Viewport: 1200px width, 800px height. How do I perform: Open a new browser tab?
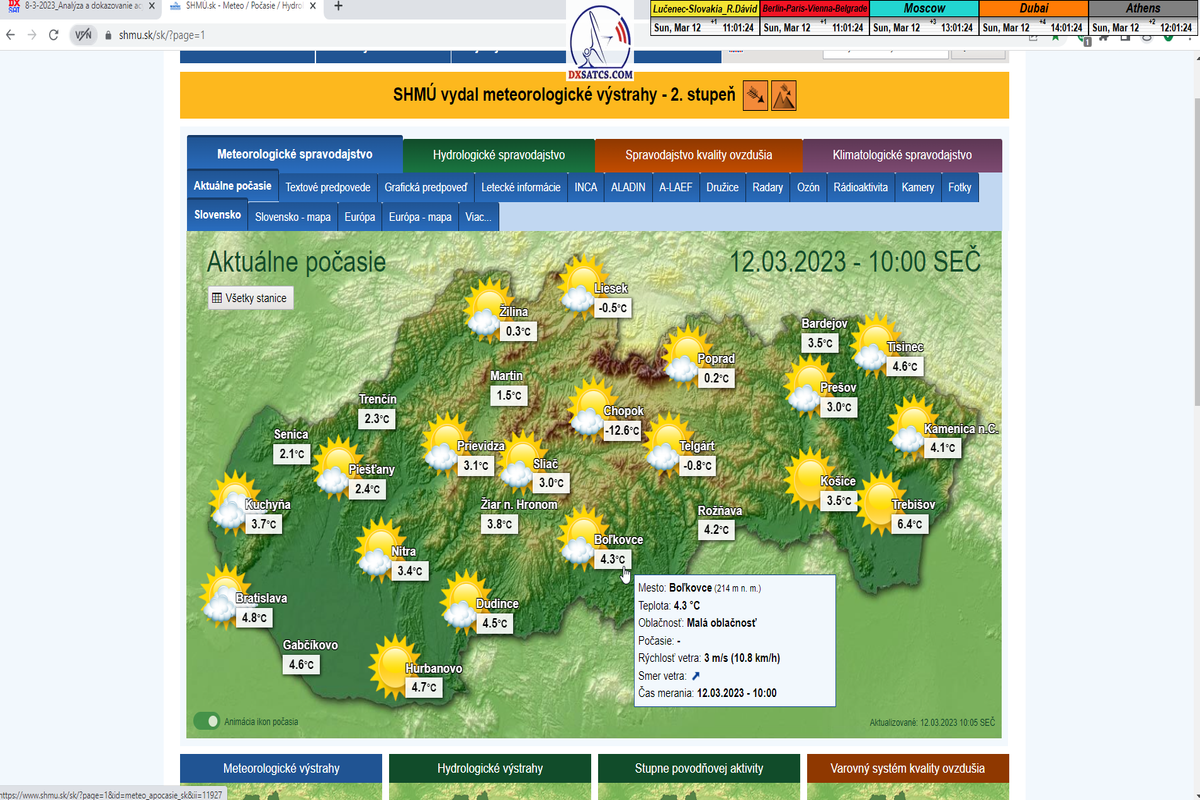338,7
